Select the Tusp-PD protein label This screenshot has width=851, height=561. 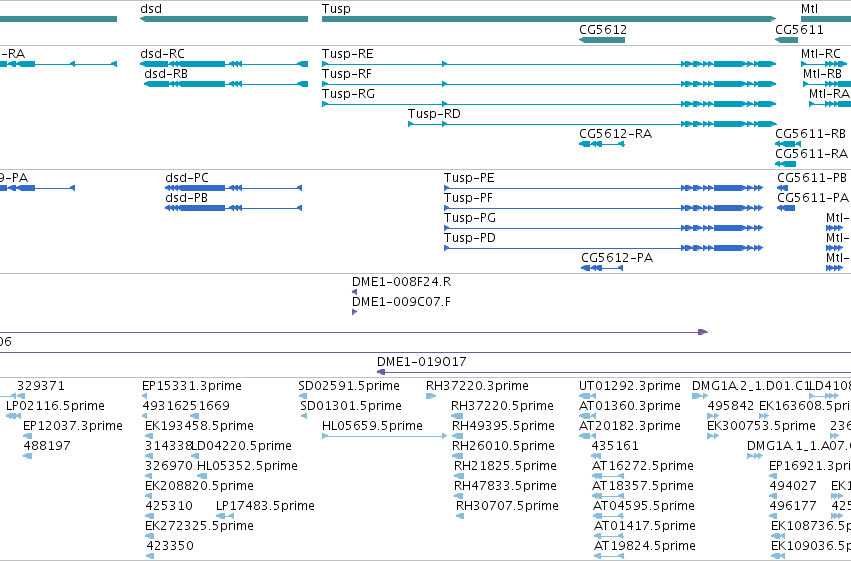tap(470, 238)
